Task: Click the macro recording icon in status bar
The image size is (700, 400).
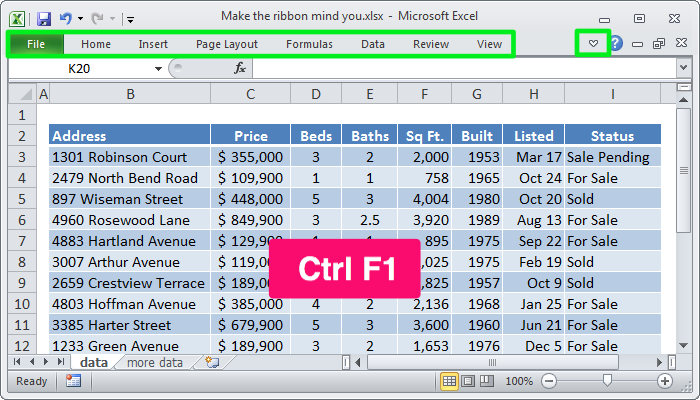Action: pos(74,381)
